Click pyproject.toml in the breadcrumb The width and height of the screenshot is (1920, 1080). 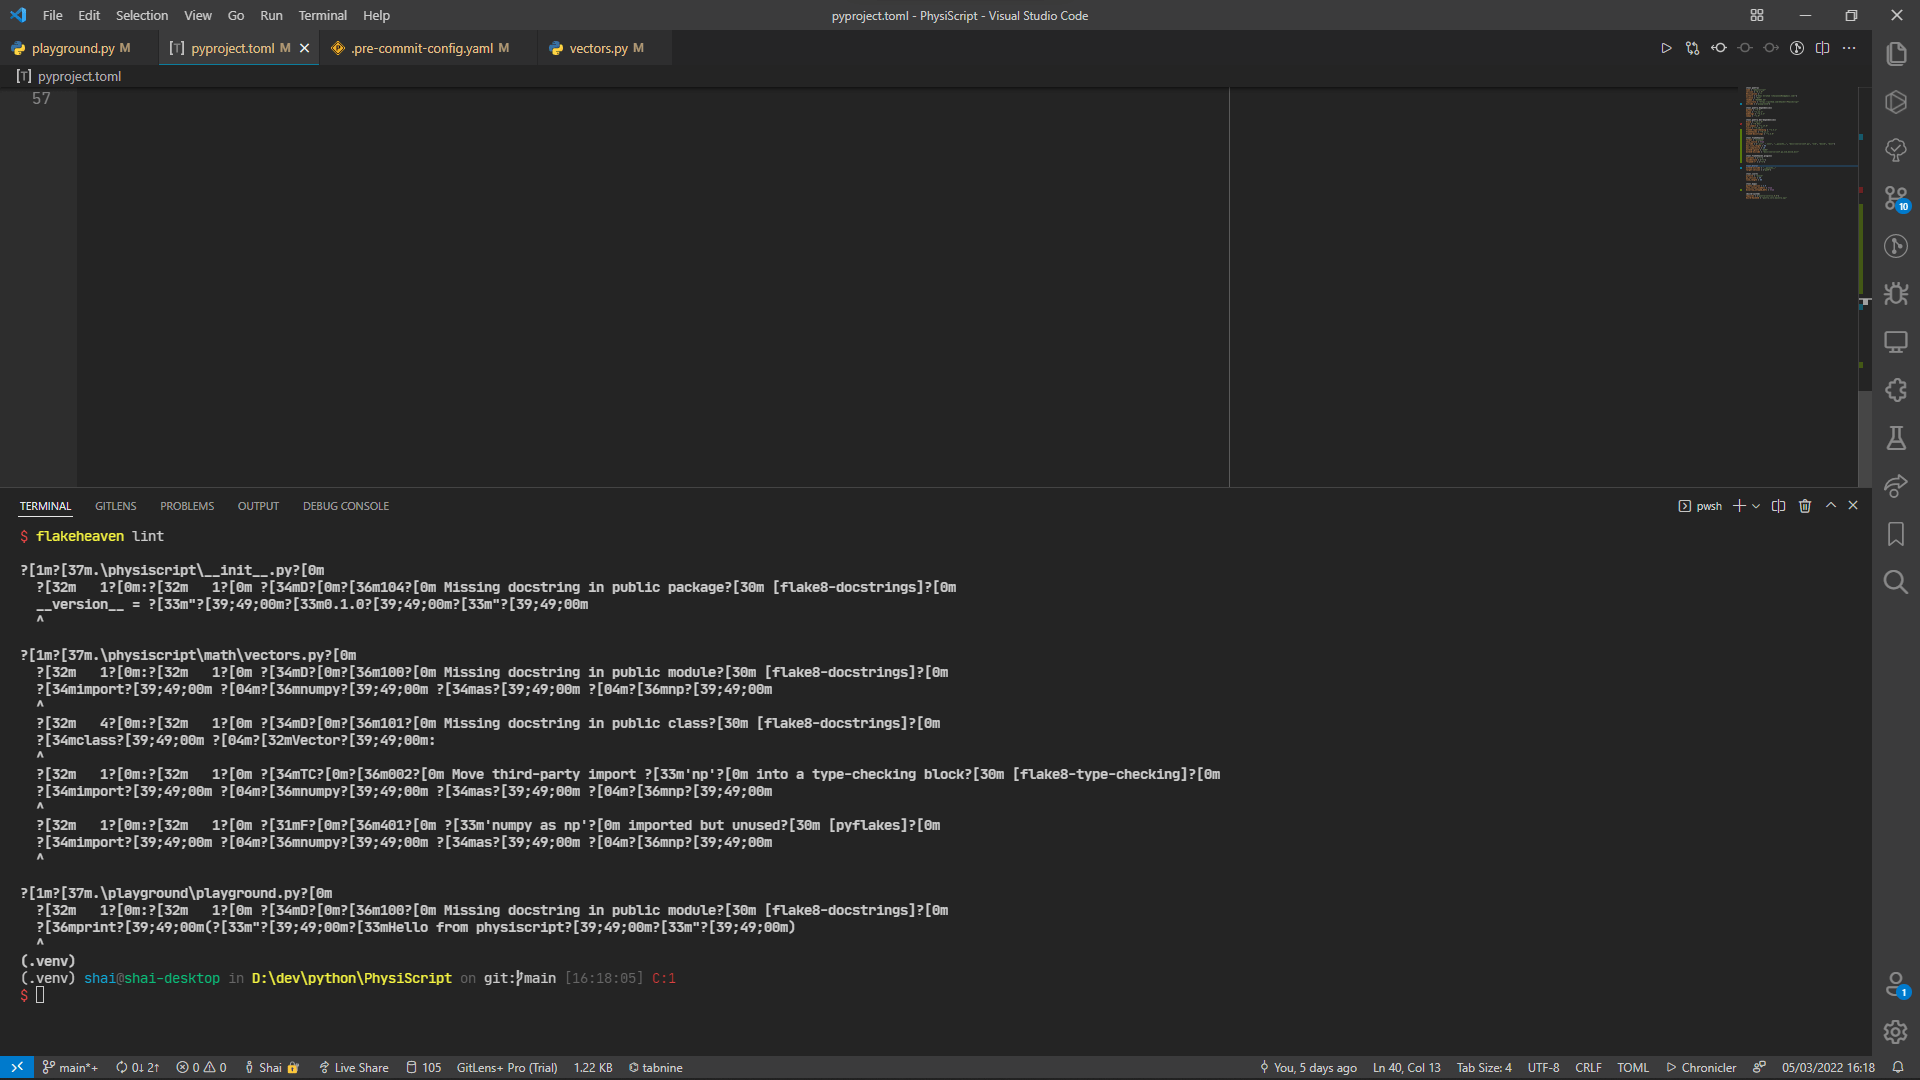click(x=79, y=76)
